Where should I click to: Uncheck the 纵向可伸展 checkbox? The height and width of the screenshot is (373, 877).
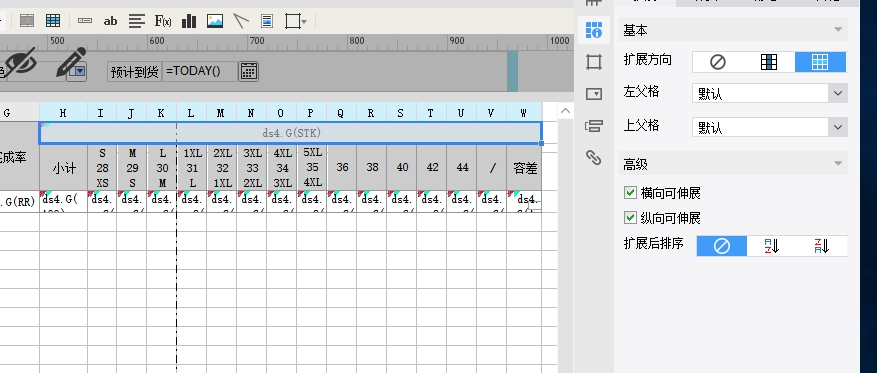tap(630, 218)
